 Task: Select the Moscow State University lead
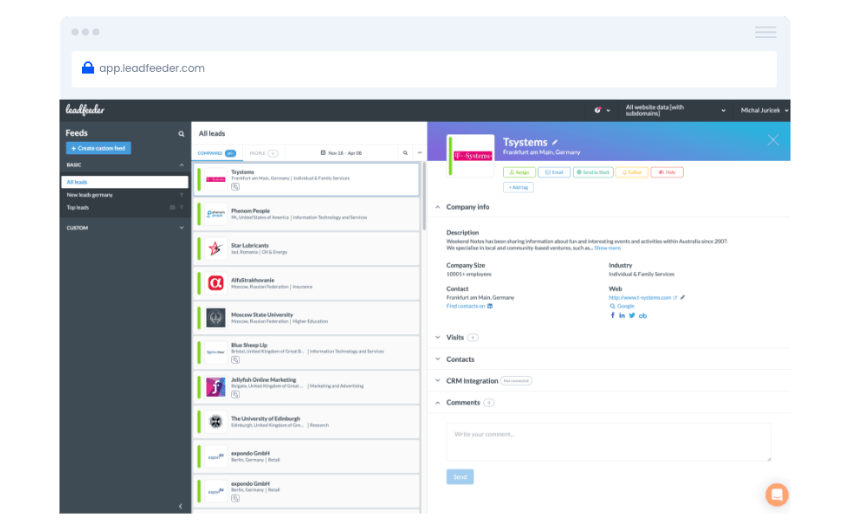306,318
